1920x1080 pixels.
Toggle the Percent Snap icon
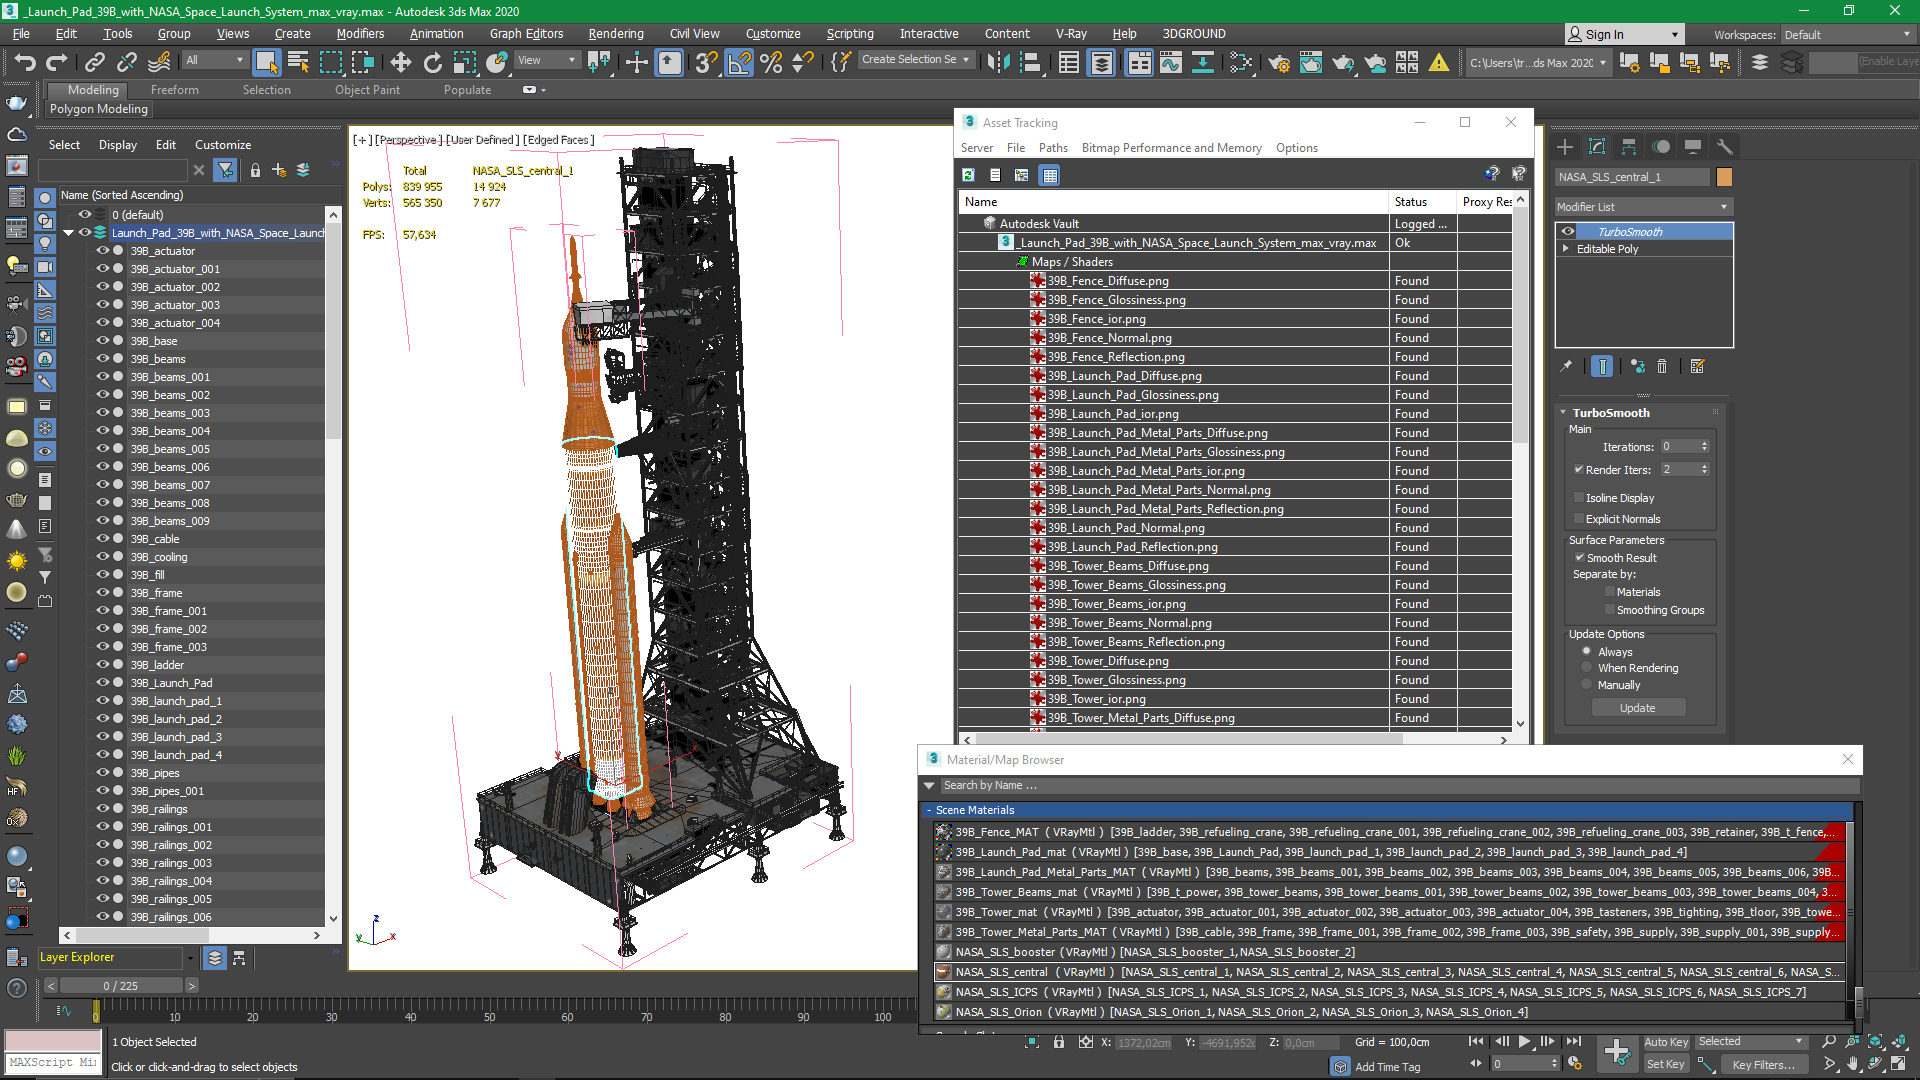771,62
